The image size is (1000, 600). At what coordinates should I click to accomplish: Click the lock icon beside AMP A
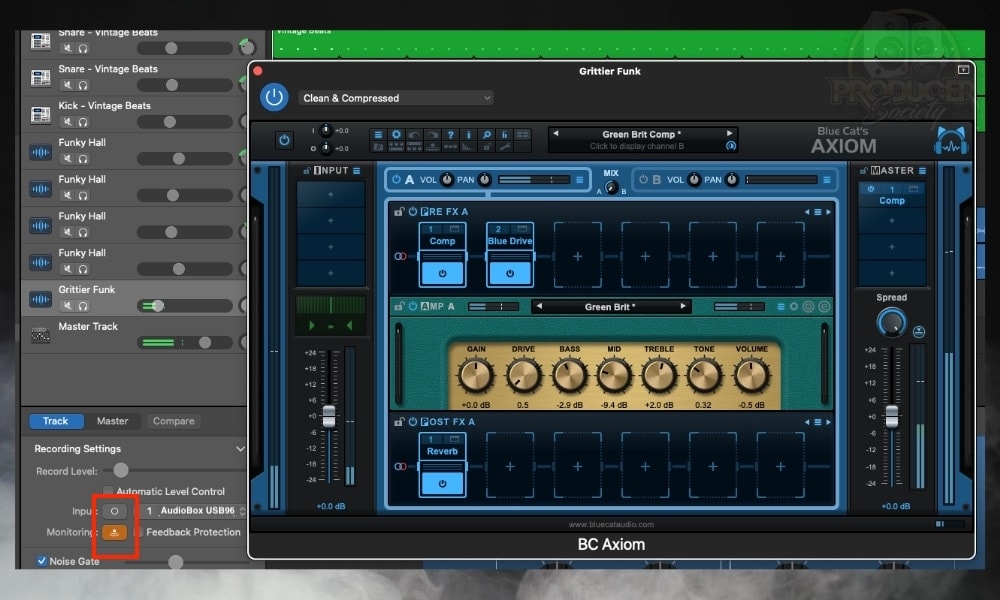click(399, 306)
